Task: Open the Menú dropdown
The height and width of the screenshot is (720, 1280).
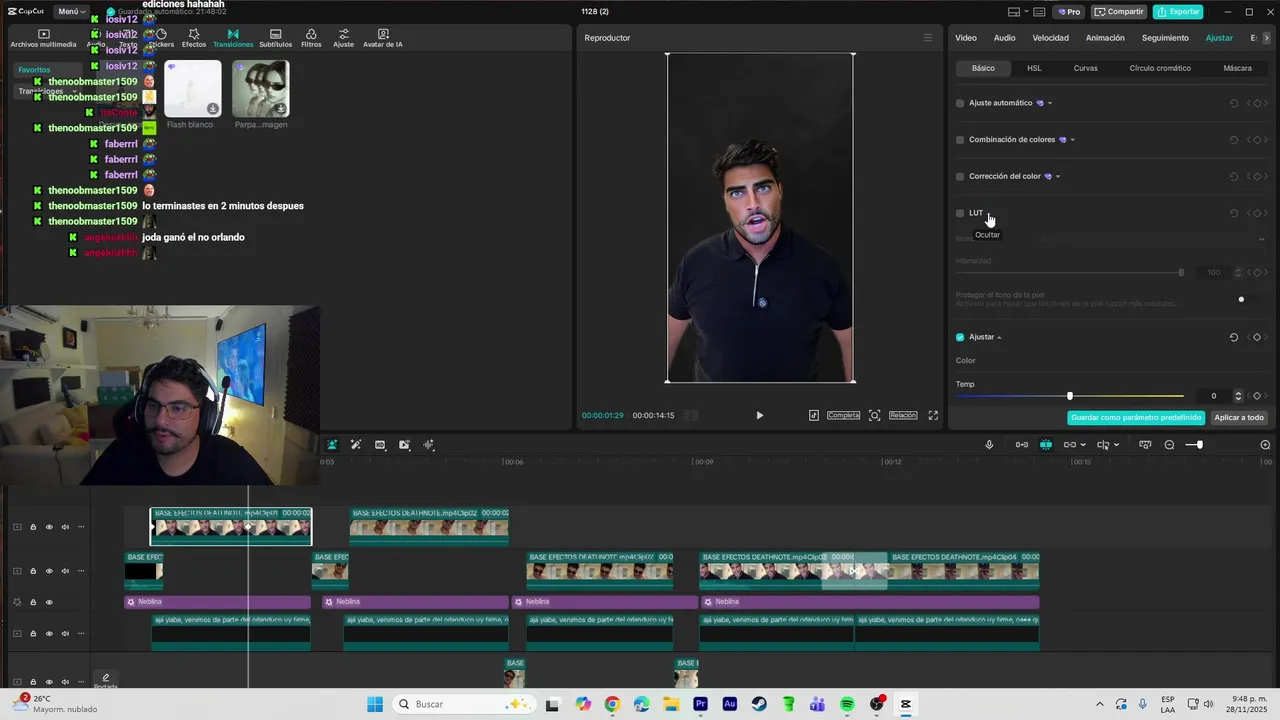Action: point(71,11)
